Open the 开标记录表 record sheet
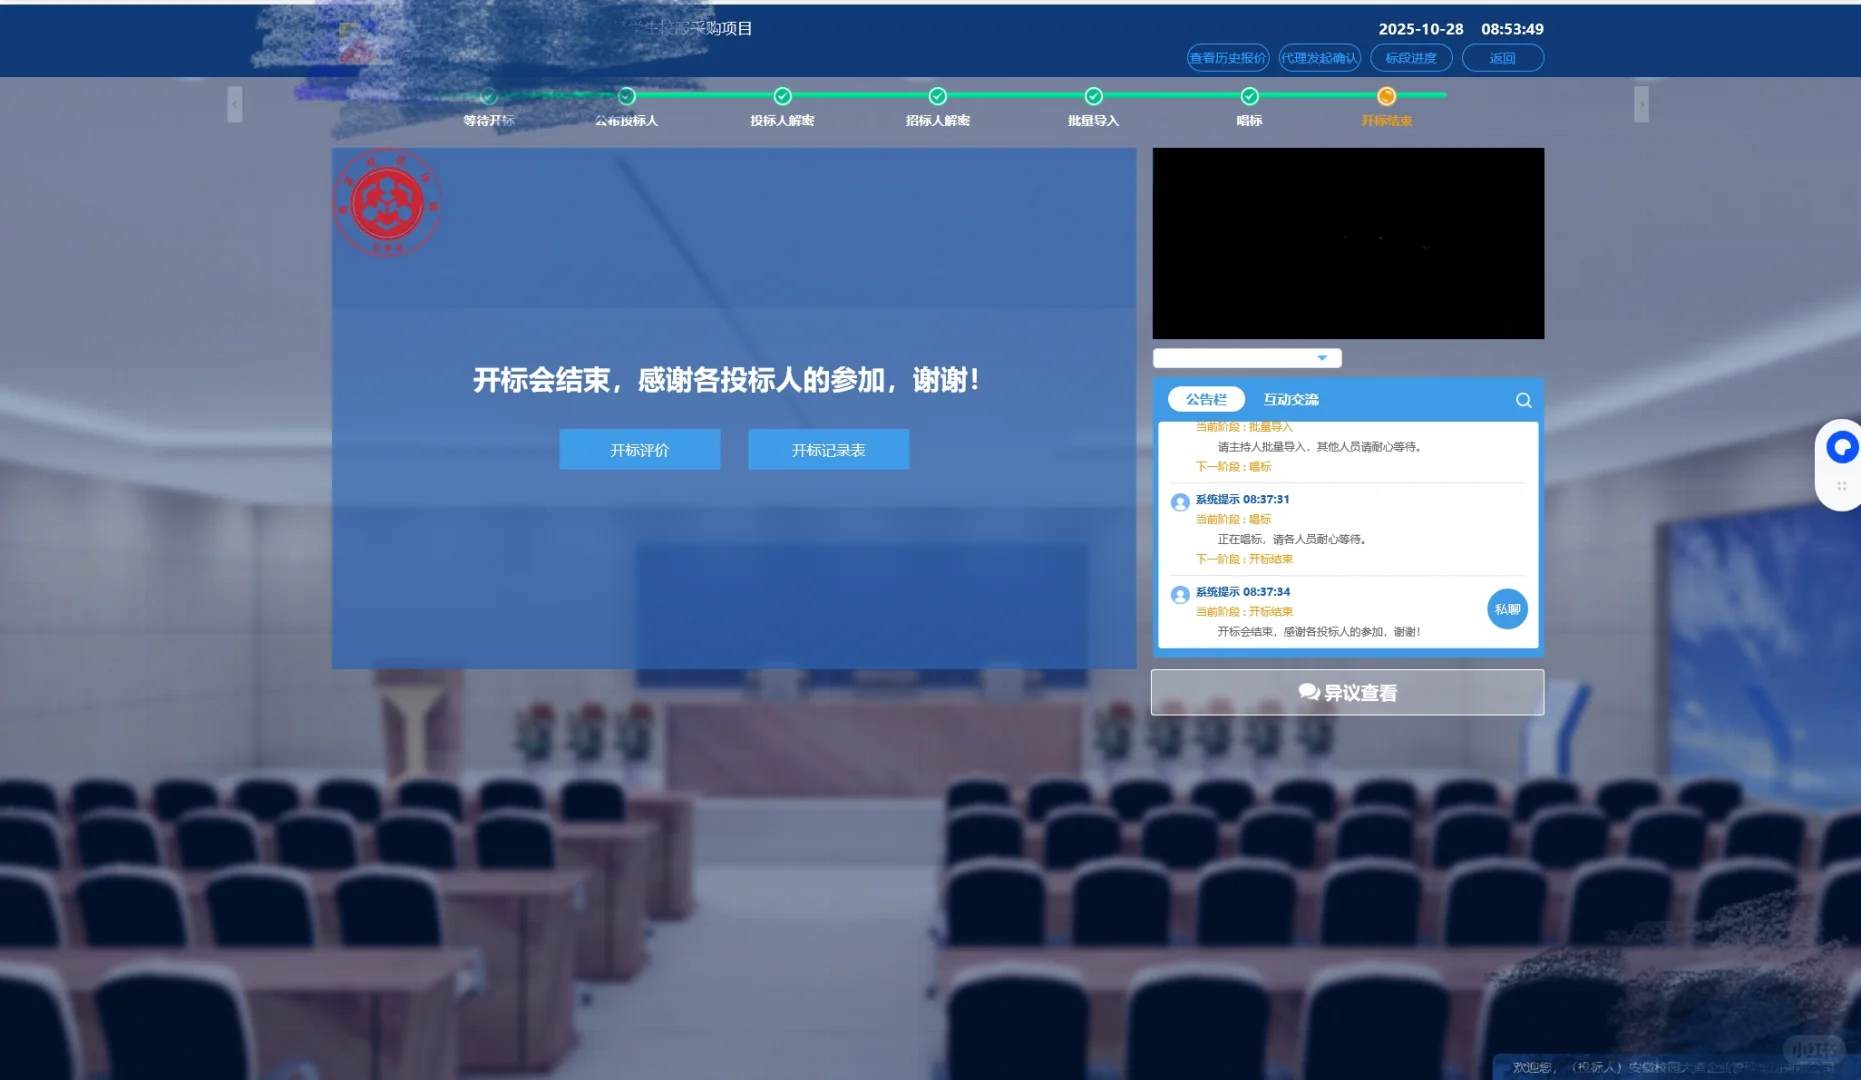The image size is (1861, 1080). (827, 449)
